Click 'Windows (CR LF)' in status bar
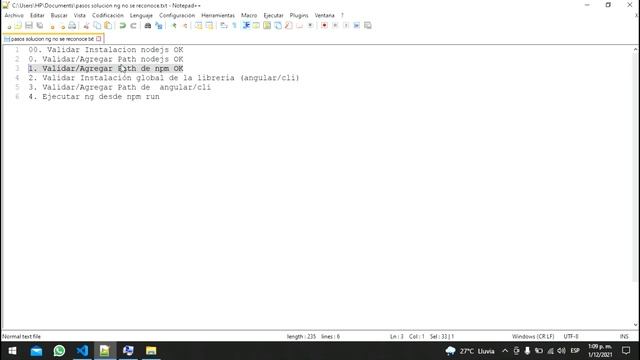Image resolution: width=640 pixels, height=360 pixels. click(533, 337)
